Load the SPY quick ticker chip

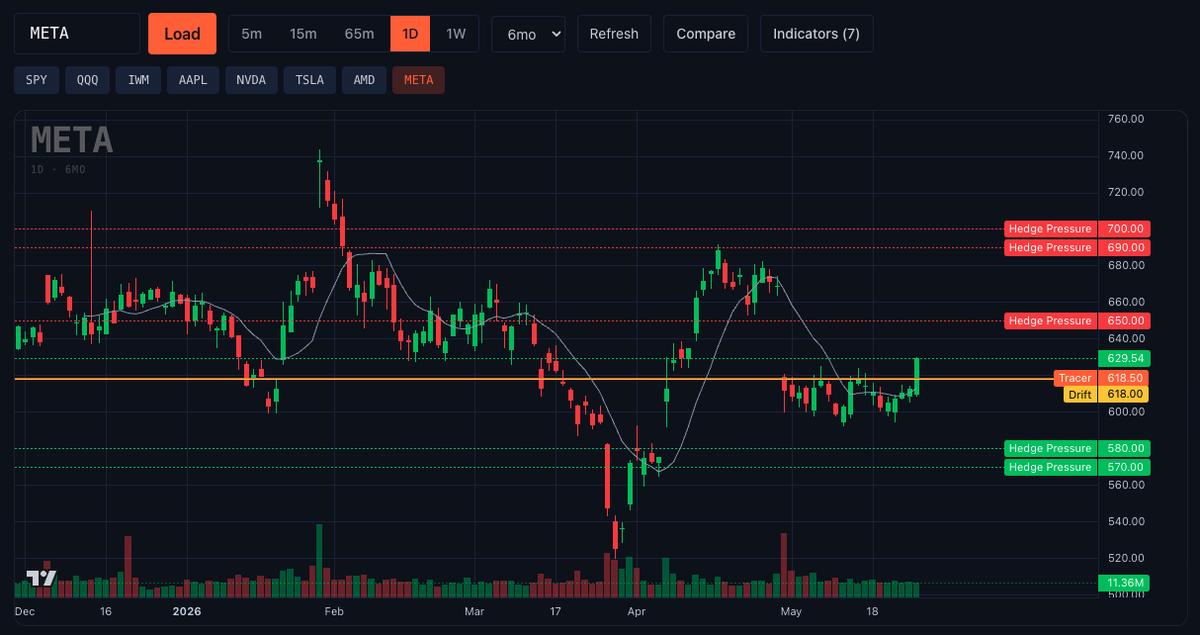[36, 80]
